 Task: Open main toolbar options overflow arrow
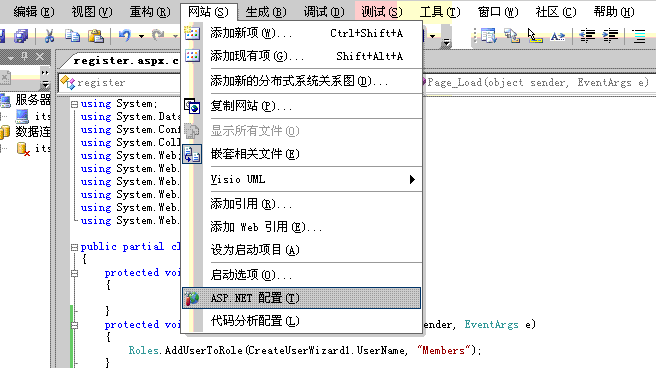tap(446, 42)
